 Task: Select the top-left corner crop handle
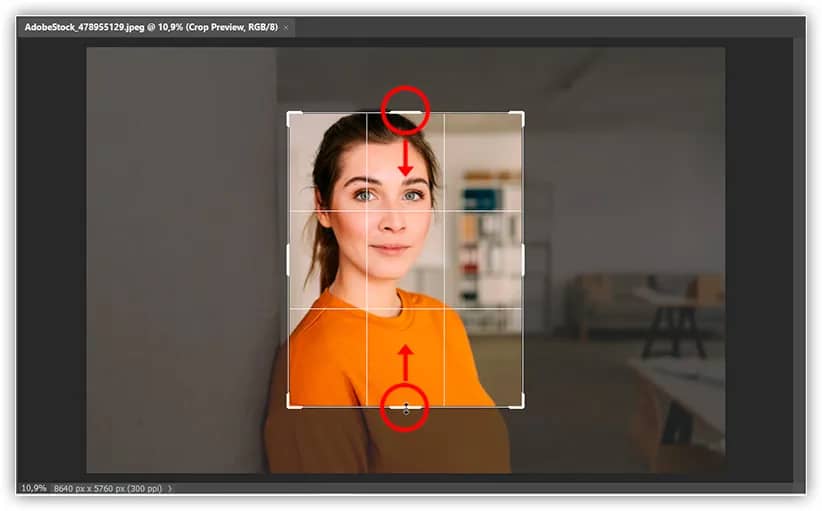[290, 114]
